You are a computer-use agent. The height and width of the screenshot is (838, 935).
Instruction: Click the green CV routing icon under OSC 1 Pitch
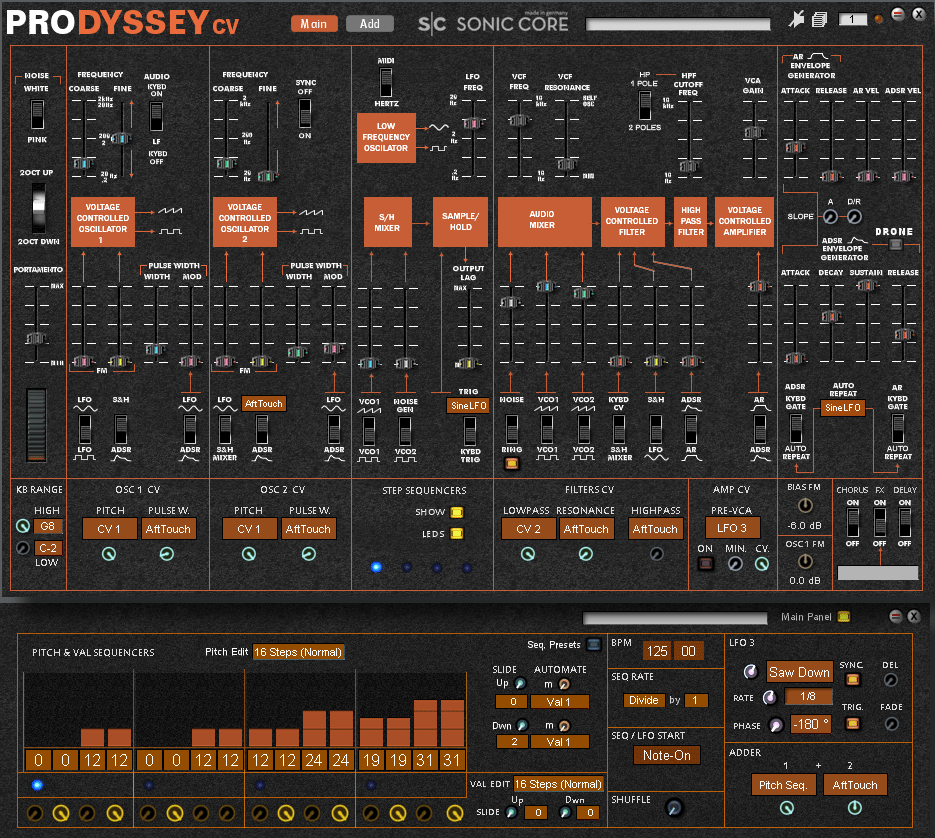click(109, 552)
